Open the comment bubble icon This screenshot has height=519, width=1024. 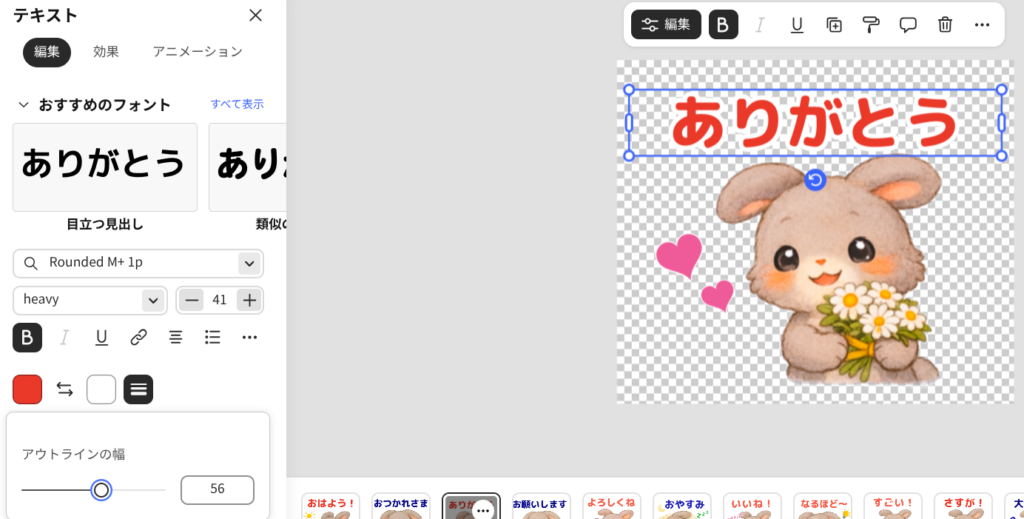pos(908,25)
